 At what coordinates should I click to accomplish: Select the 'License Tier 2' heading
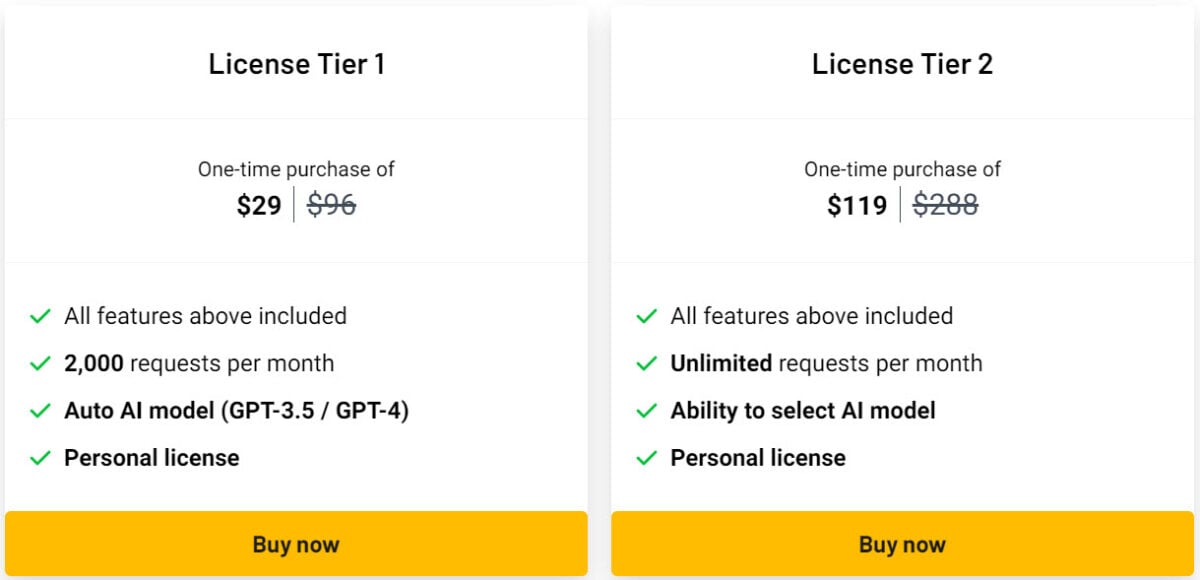[x=902, y=64]
